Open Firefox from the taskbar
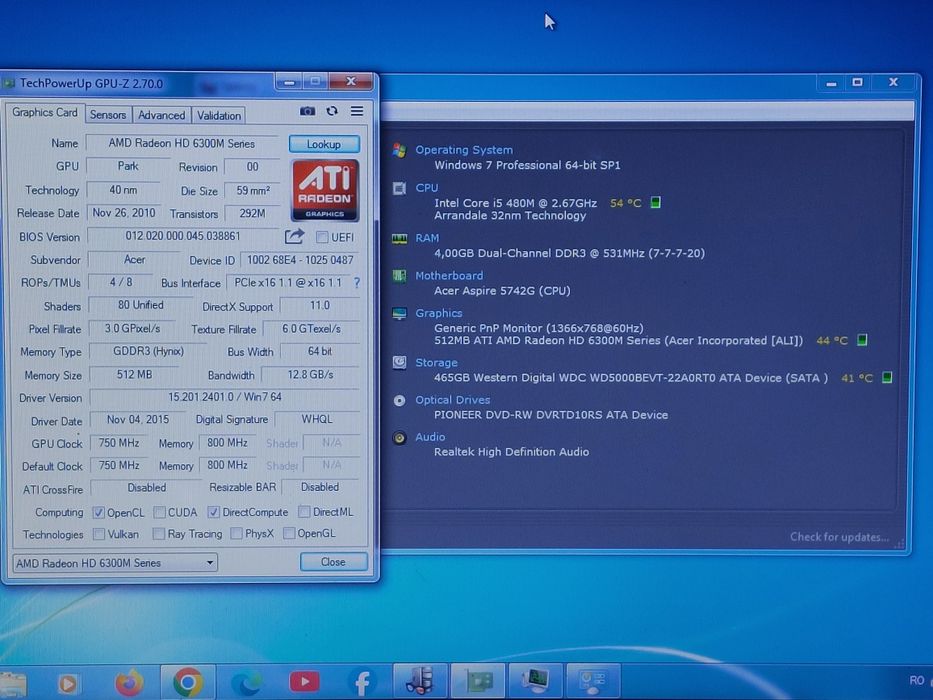 pyautogui.click(x=129, y=682)
